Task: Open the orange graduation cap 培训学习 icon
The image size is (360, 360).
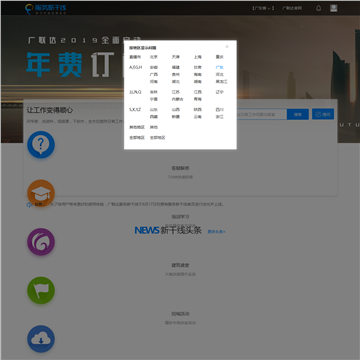Action: click(x=41, y=193)
